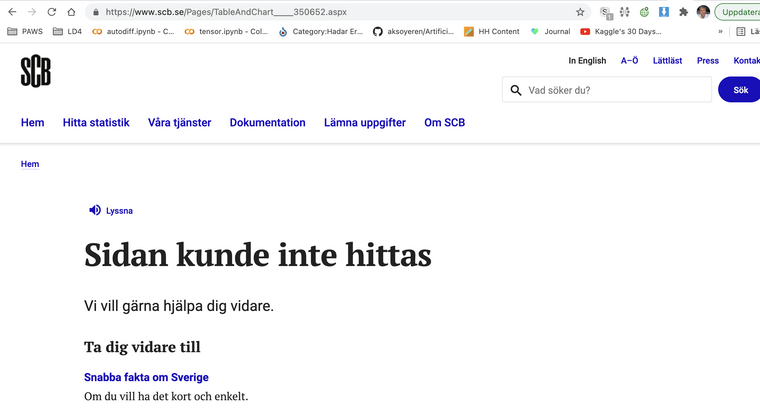Switch language via In English link
This screenshot has height=417, width=760.
click(x=587, y=61)
